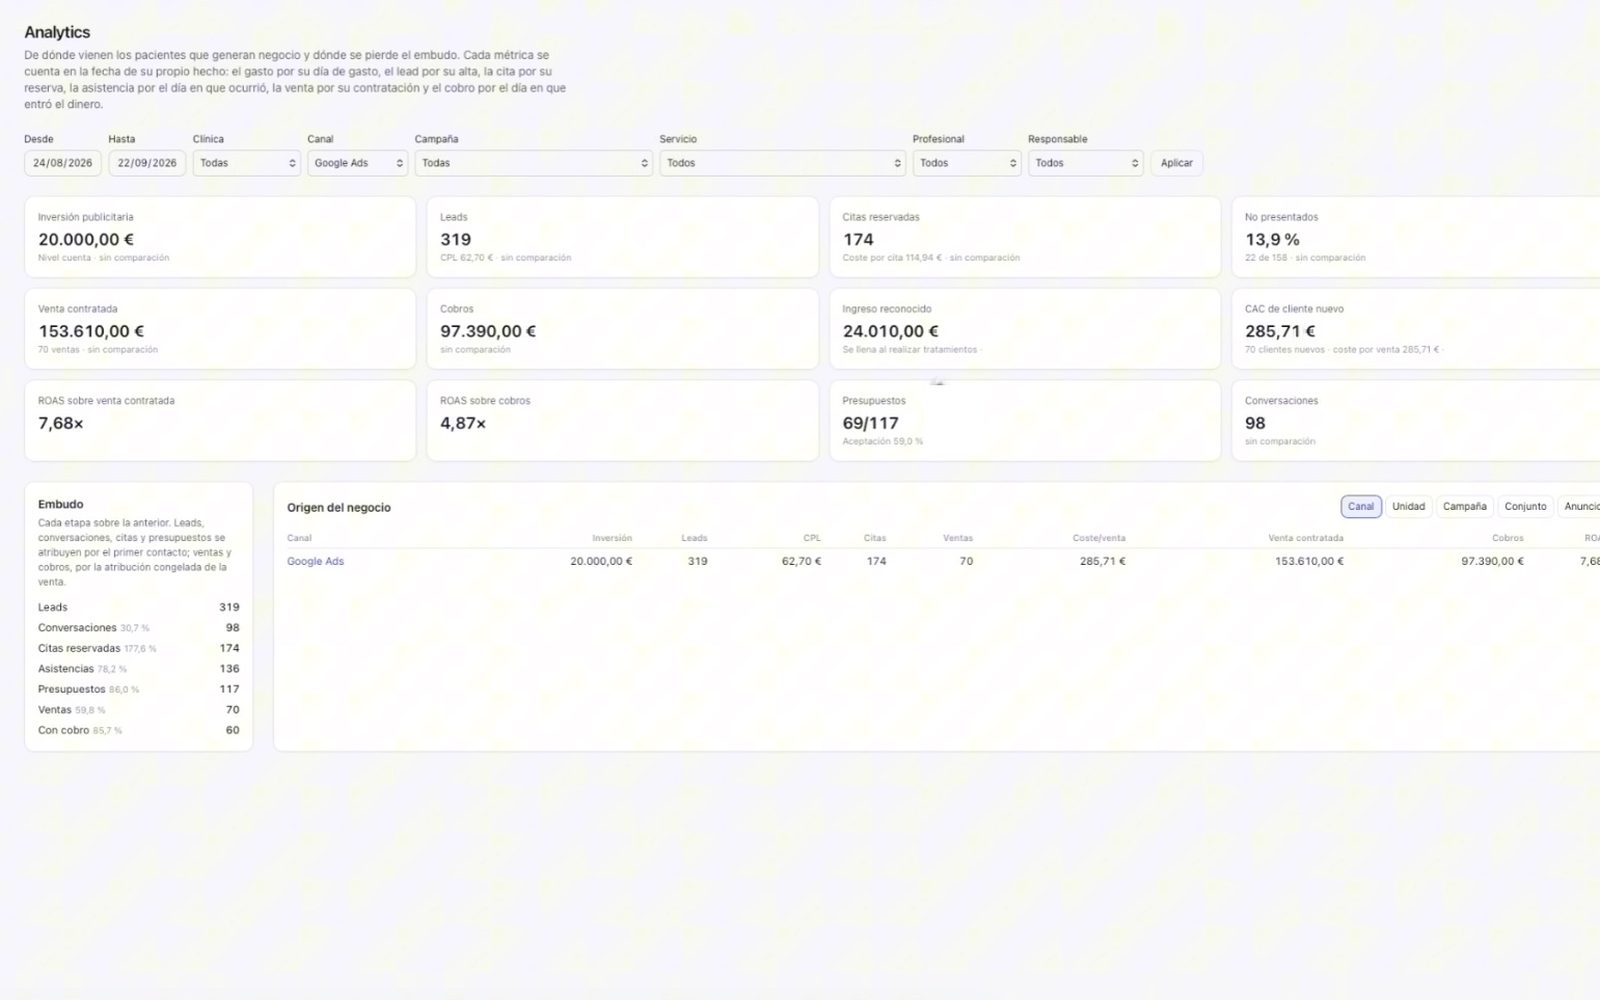Click the CPL column header
The image size is (1600, 1000).
[x=812, y=538]
